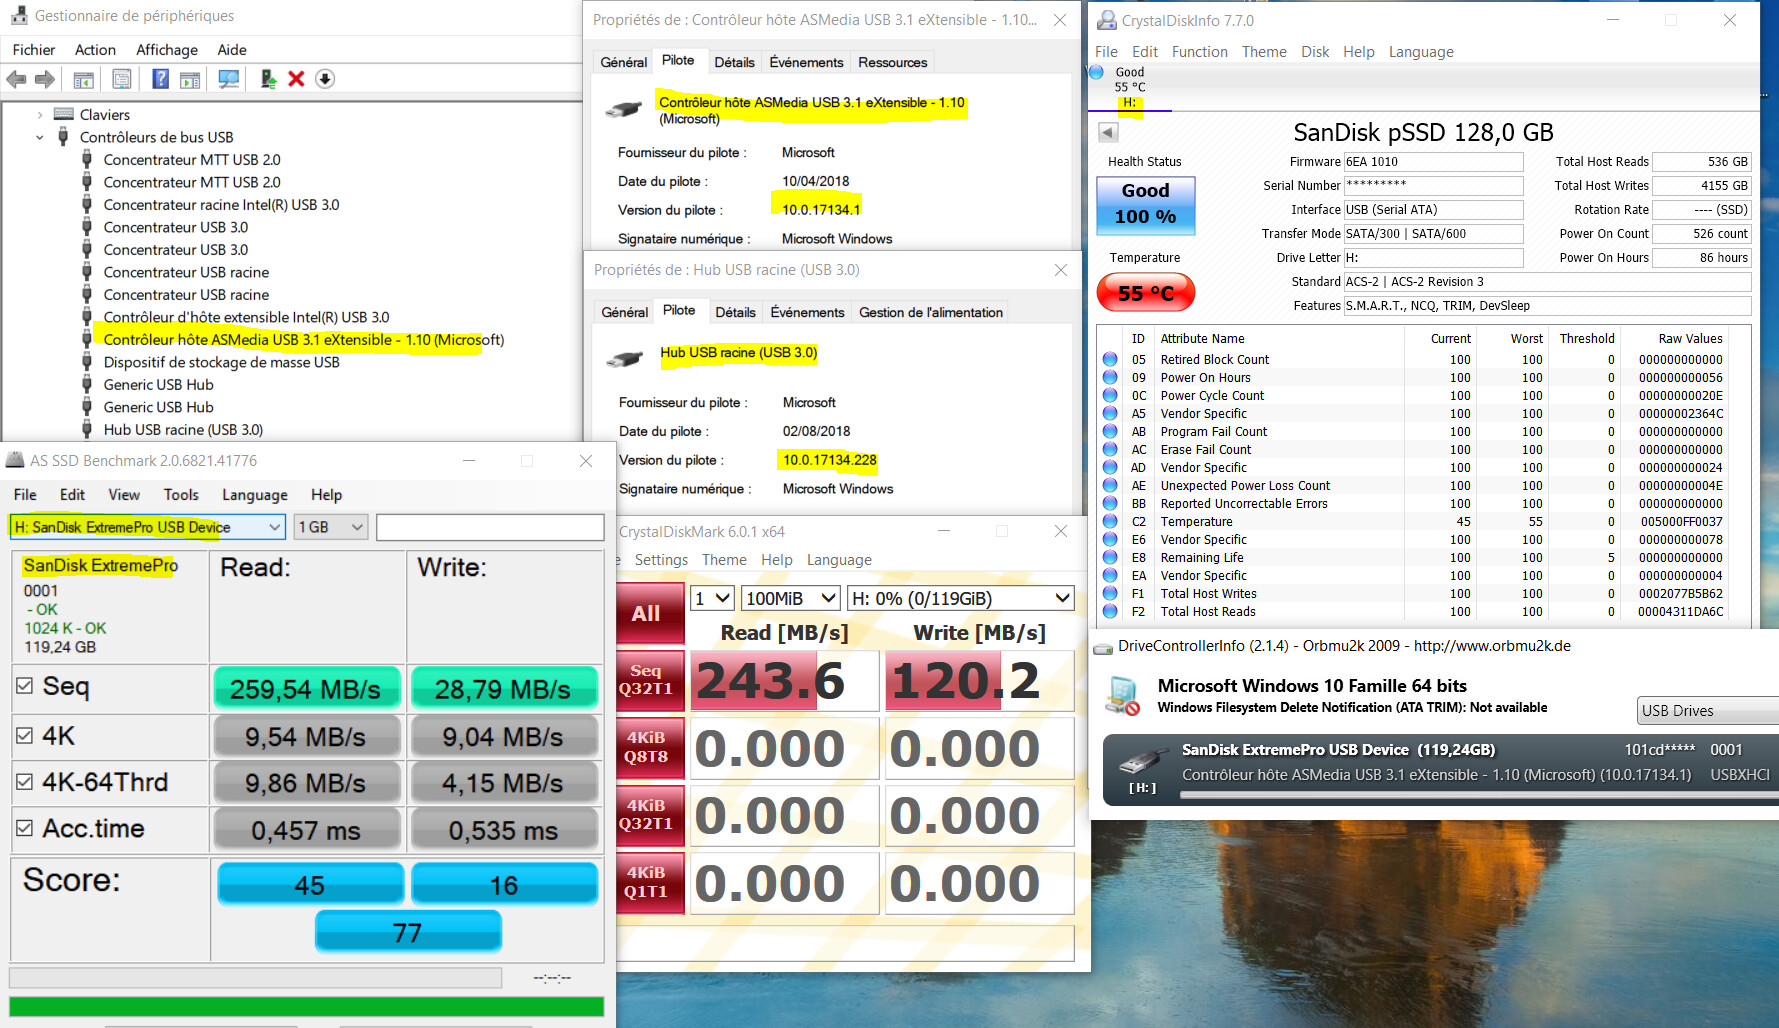Image resolution: width=1779 pixels, height=1028 pixels.
Task: Click the status orb for Retired Block Count
Action: point(1110,359)
